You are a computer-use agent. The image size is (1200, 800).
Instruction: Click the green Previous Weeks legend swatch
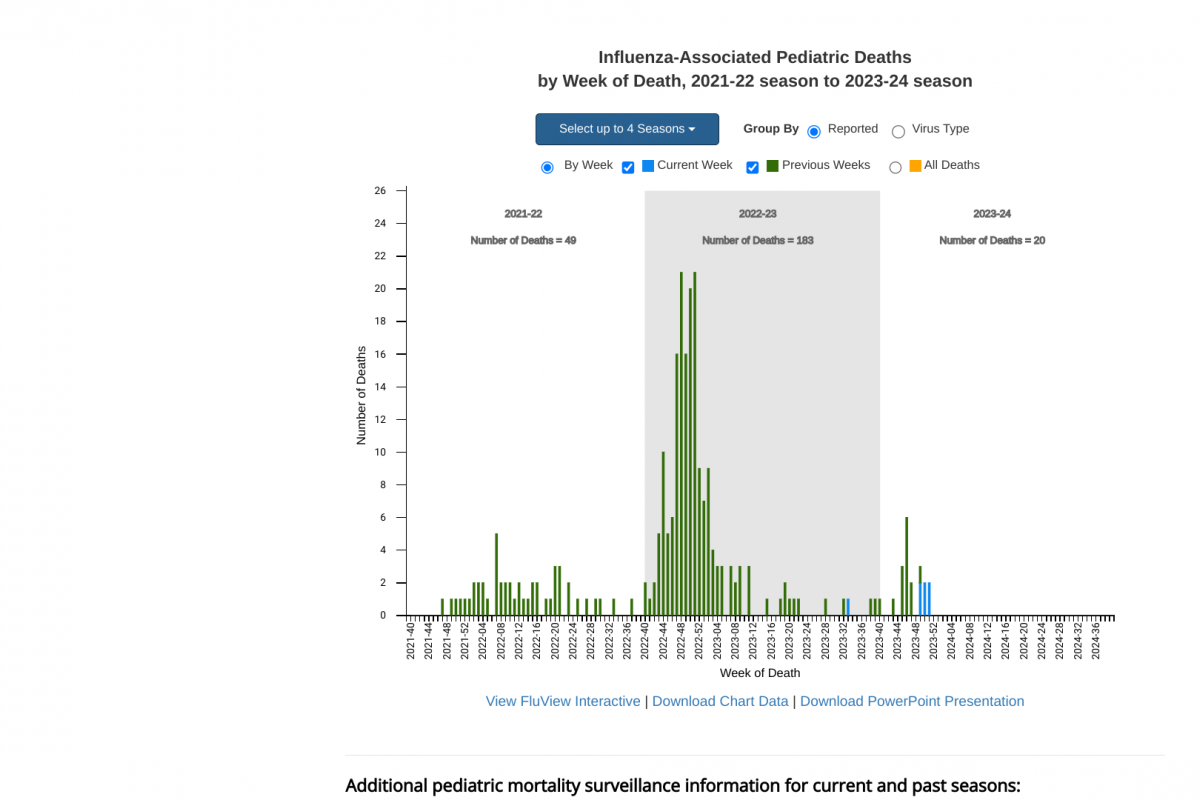(773, 166)
